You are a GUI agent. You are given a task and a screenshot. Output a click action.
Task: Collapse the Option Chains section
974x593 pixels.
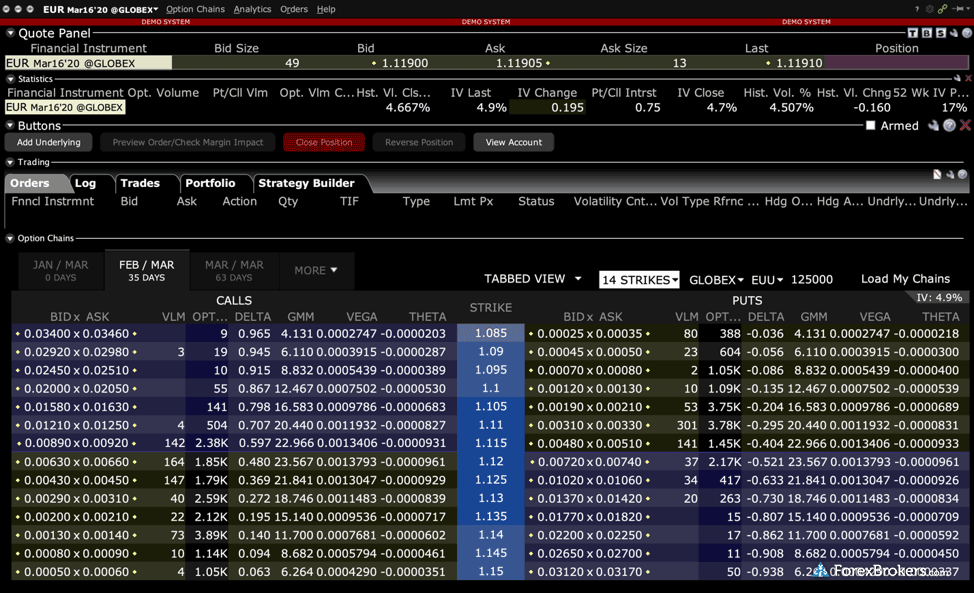coord(10,239)
